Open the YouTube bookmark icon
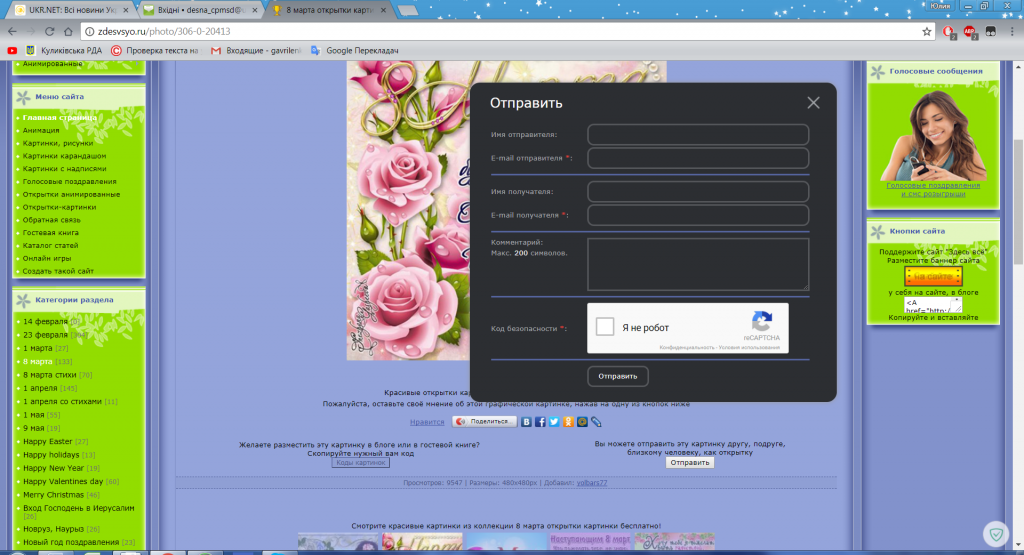 (x=12, y=50)
